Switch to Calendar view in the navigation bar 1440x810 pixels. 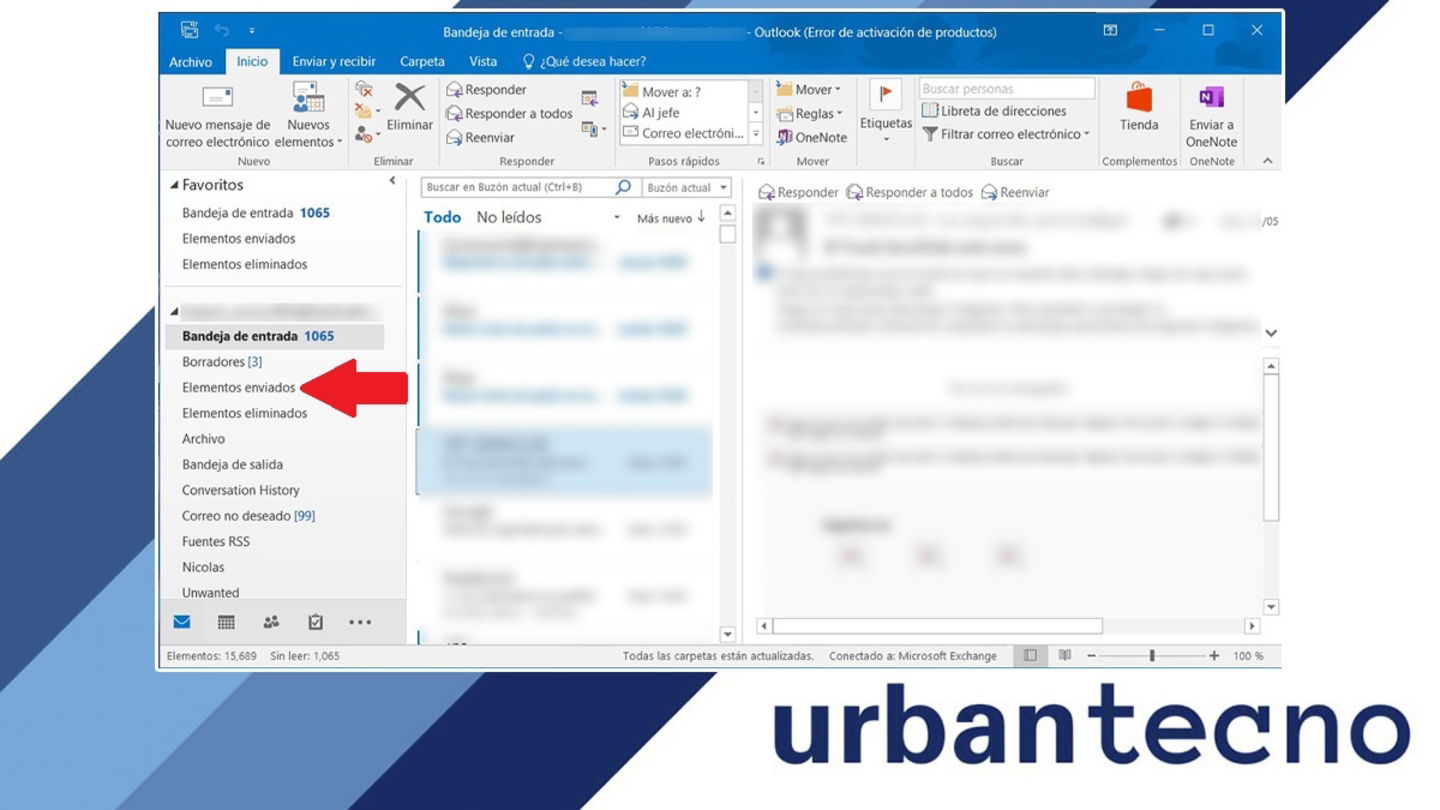tap(227, 622)
